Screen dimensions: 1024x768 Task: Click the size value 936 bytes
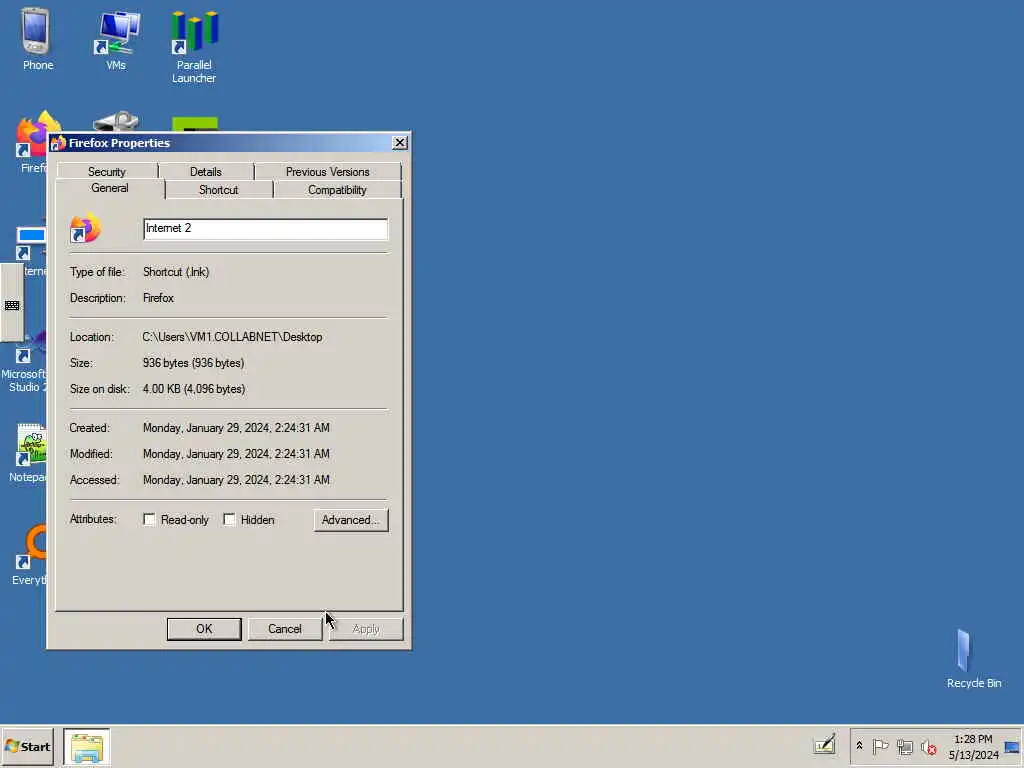point(193,363)
